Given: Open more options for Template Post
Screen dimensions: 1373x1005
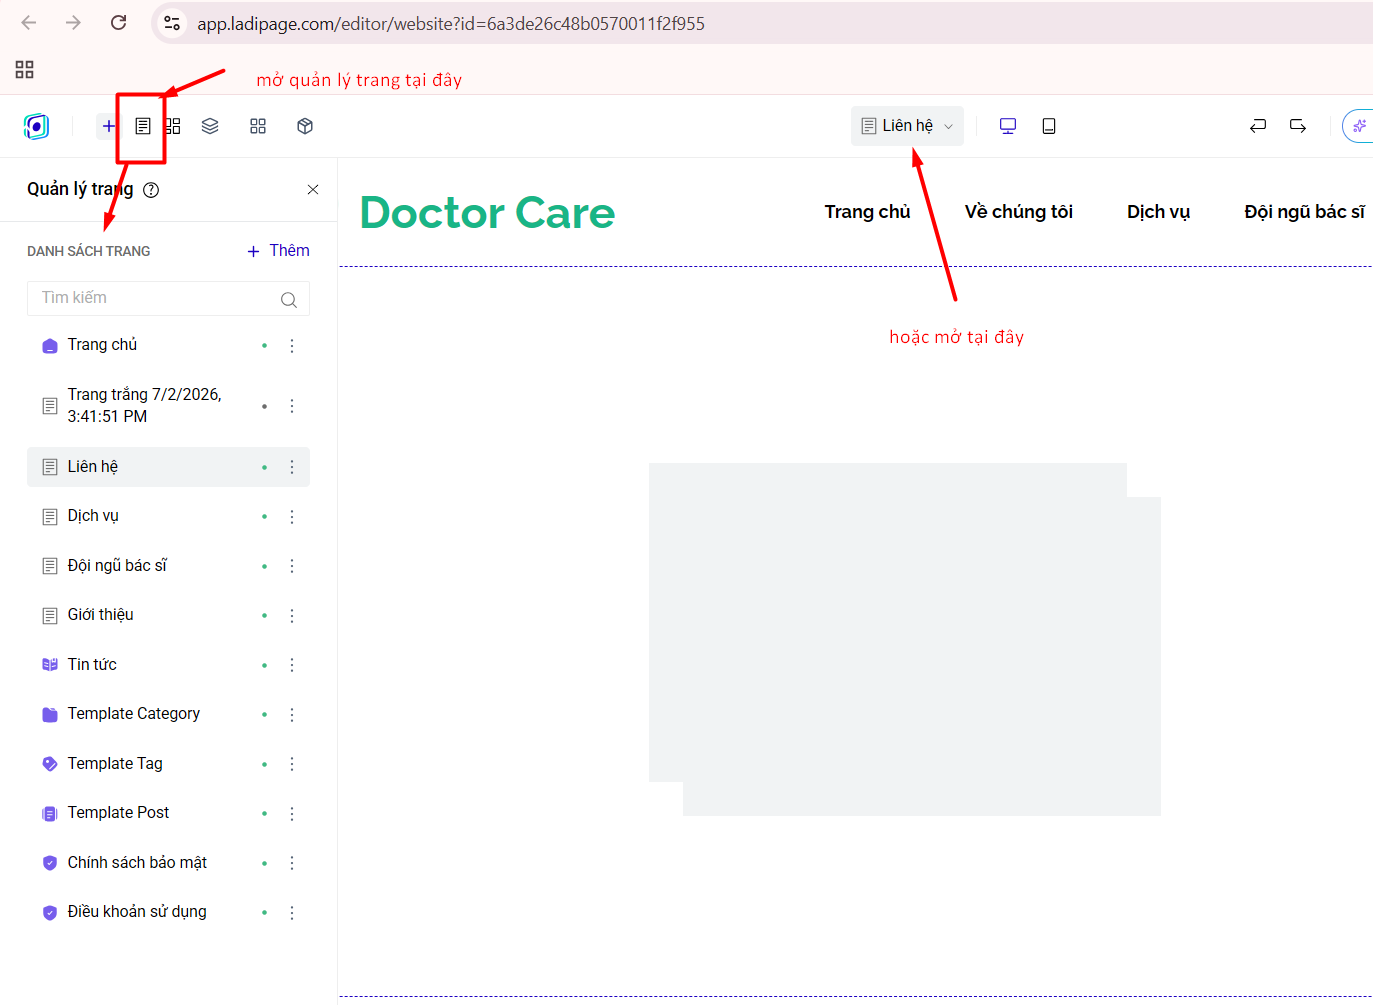Looking at the screenshot, I should 292,814.
